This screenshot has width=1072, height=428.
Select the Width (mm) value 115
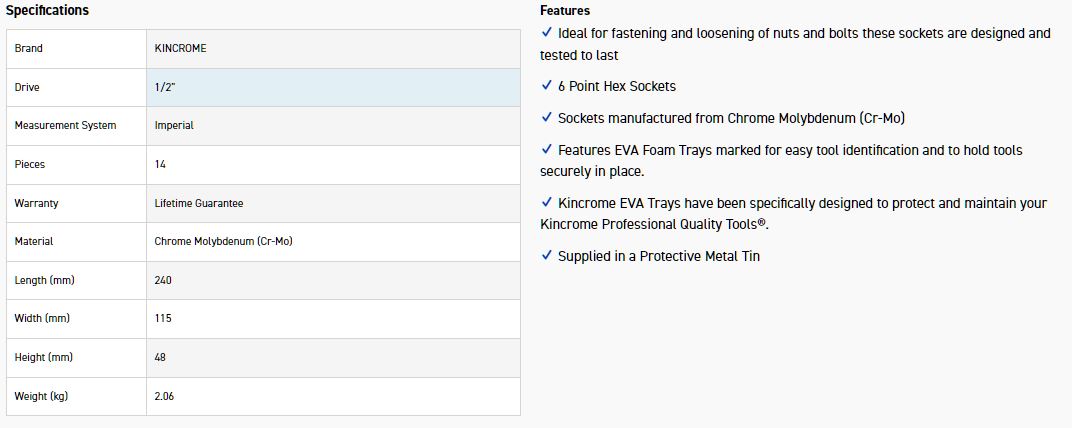point(163,318)
